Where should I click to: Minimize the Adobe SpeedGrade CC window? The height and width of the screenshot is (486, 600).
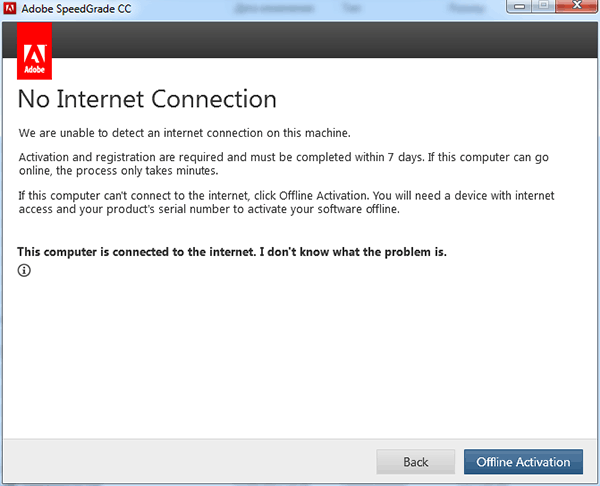(x=519, y=6)
